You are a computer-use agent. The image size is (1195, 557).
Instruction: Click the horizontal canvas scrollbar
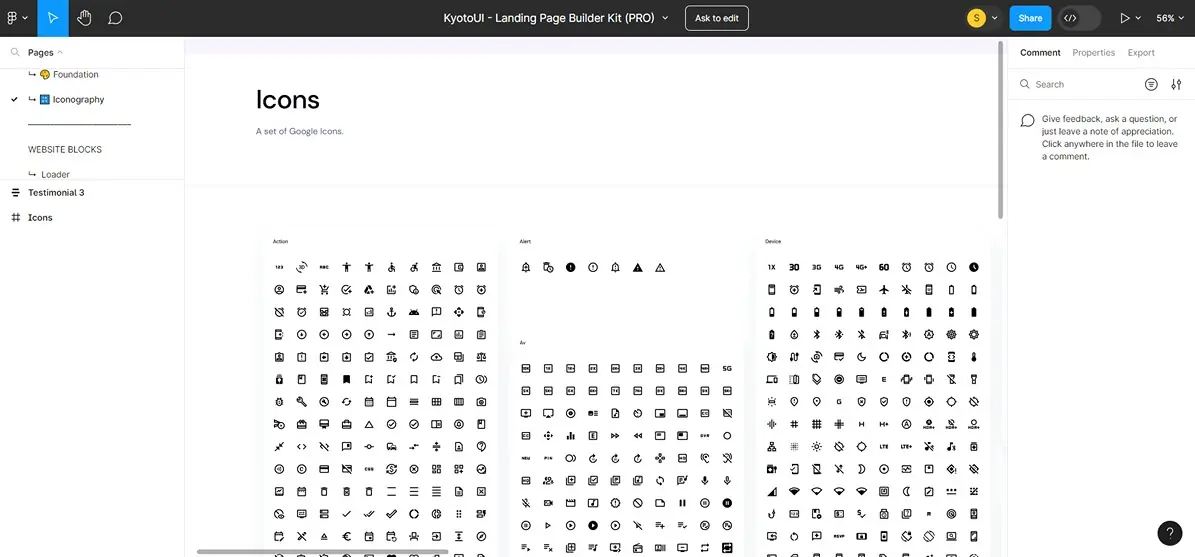[322, 552]
